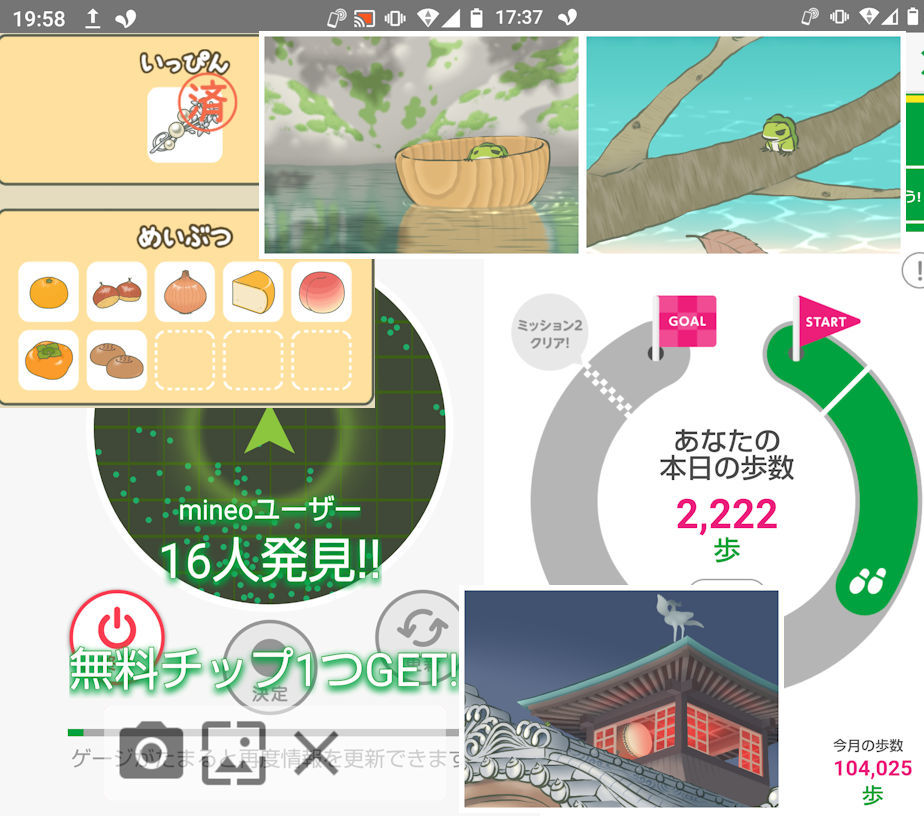Tap the gauge progress bar
The height and width of the screenshot is (816, 924).
point(263,732)
